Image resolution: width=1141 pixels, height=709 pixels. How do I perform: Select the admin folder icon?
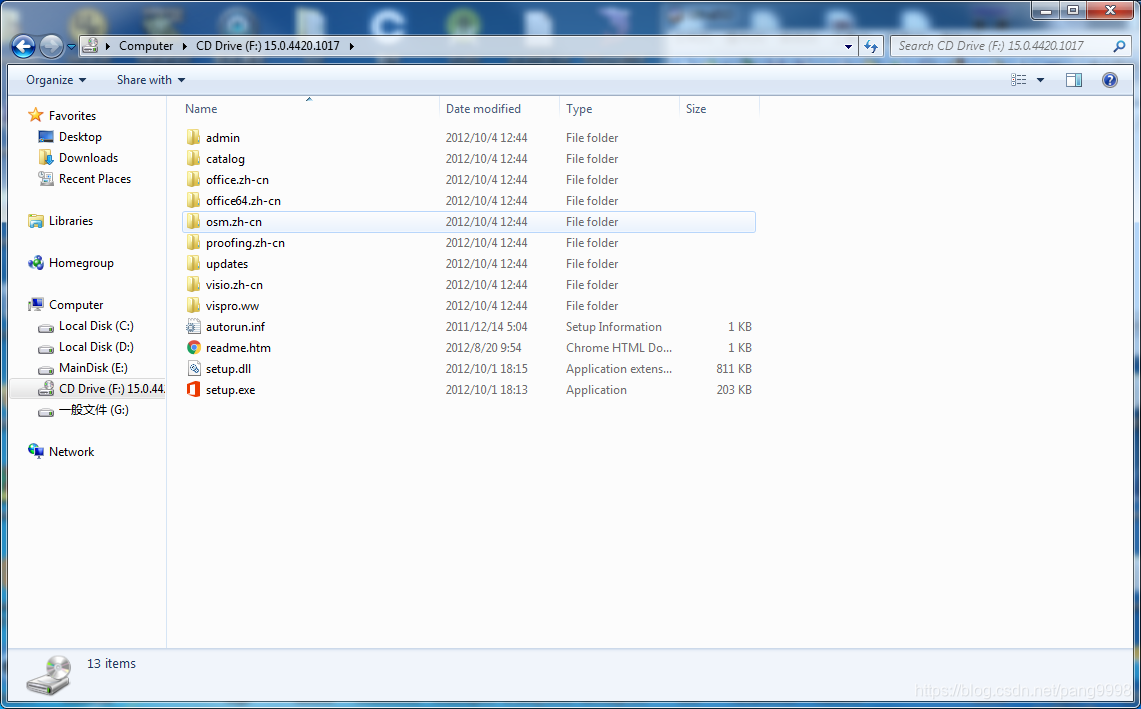tap(193, 137)
